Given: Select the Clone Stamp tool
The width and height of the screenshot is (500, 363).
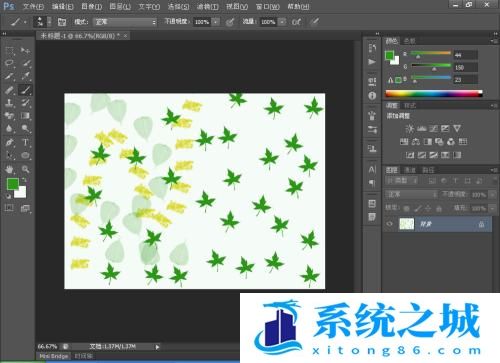Looking at the screenshot, I should pyautogui.click(x=10, y=103).
